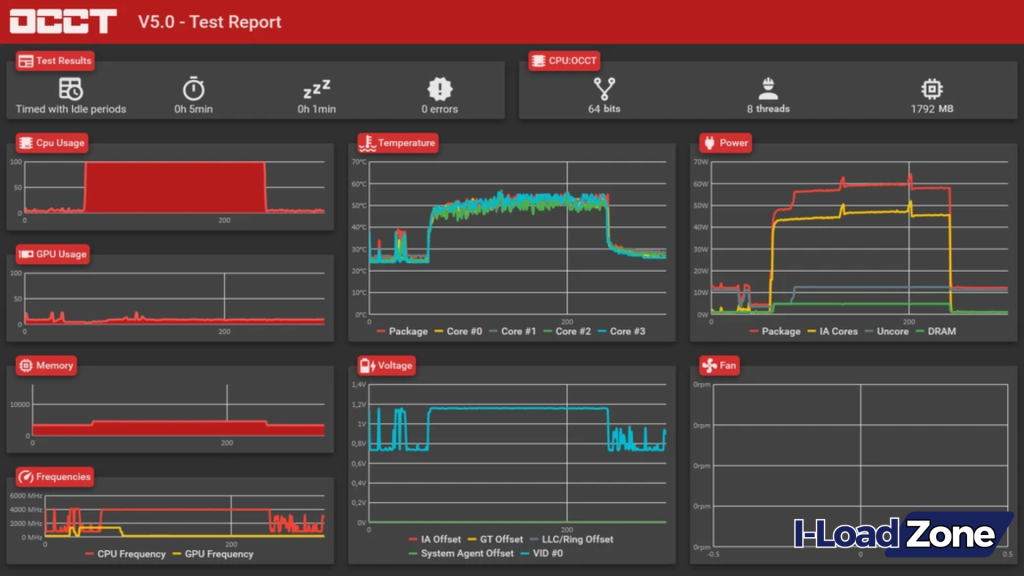This screenshot has height=576, width=1024.
Task: Toggle Uncore in the Power legend
Action: [x=887, y=332]
